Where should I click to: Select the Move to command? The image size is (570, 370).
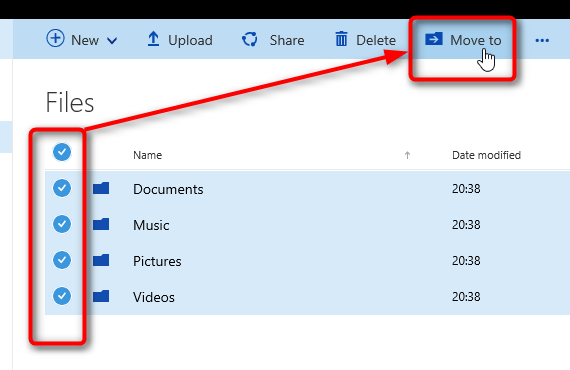tap(475, 40)
